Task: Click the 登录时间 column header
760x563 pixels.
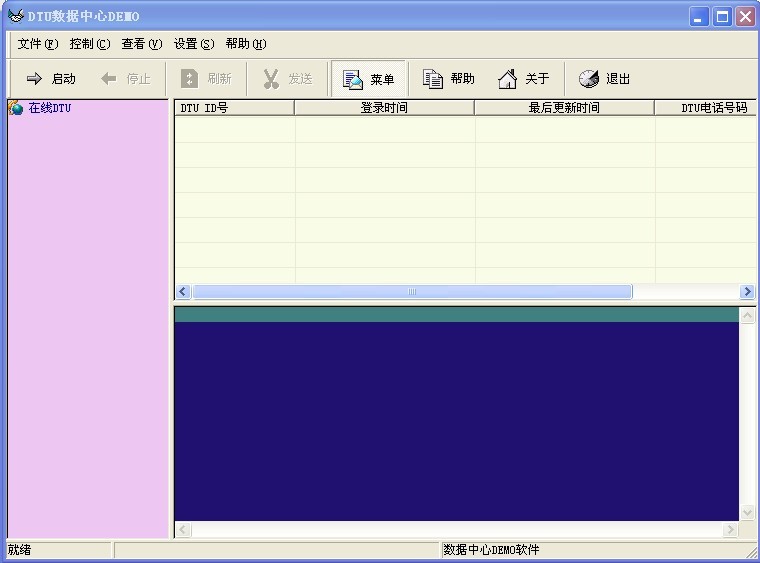Action: pos(384,108)
